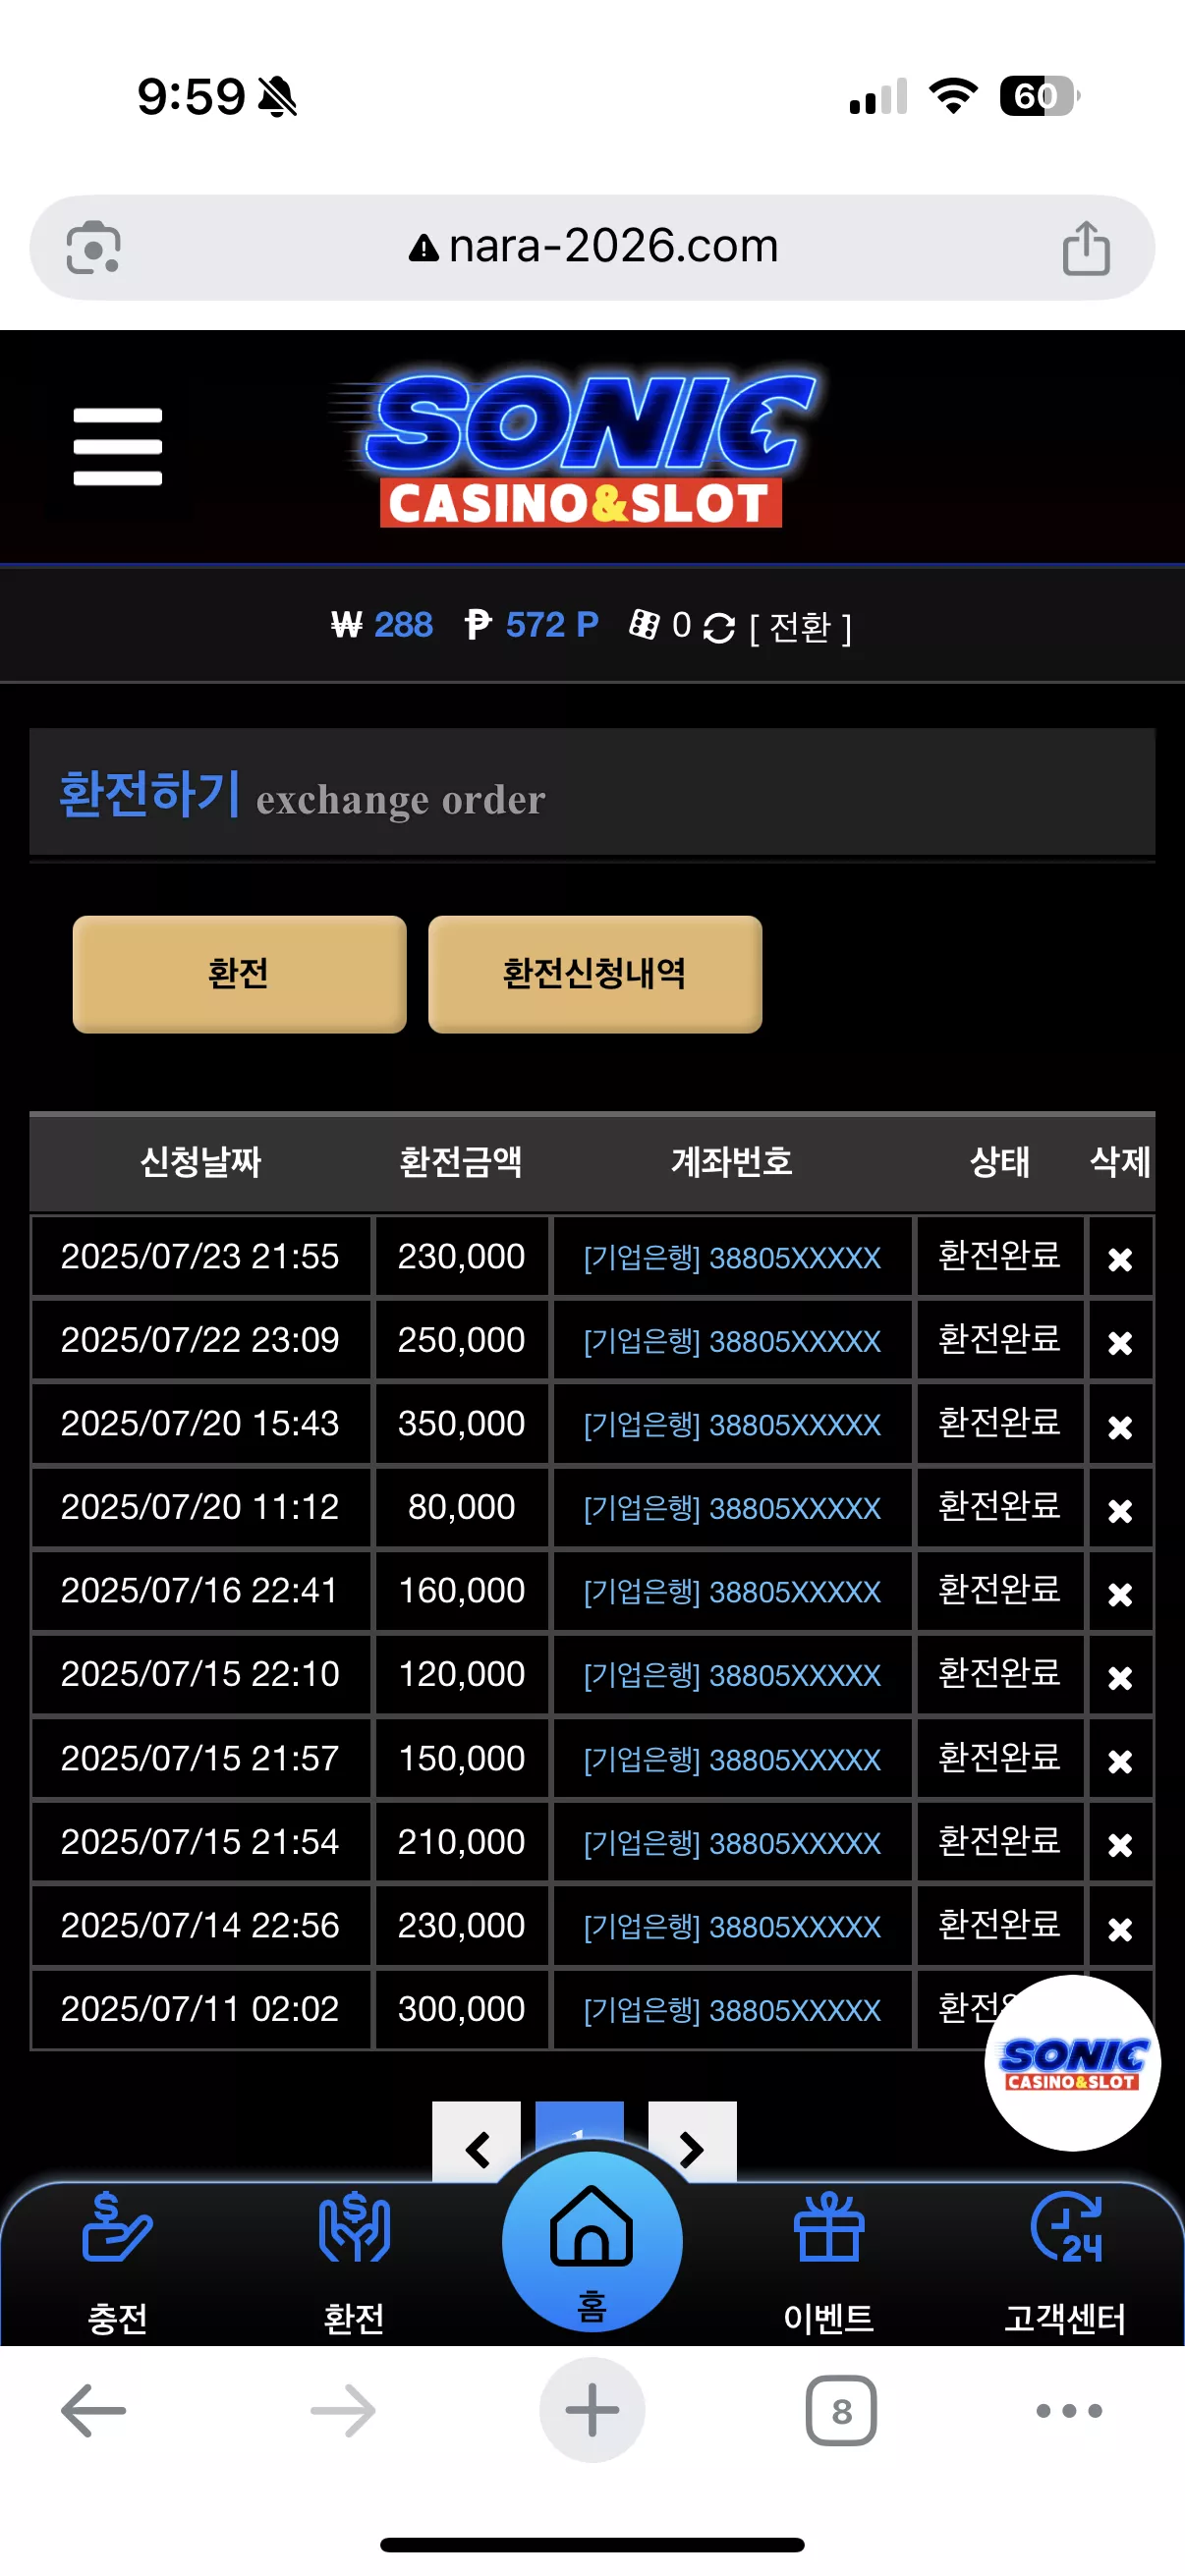1185x2576 pixels.
Task: Open the browser lens search icon
Action: coord(93,247)
